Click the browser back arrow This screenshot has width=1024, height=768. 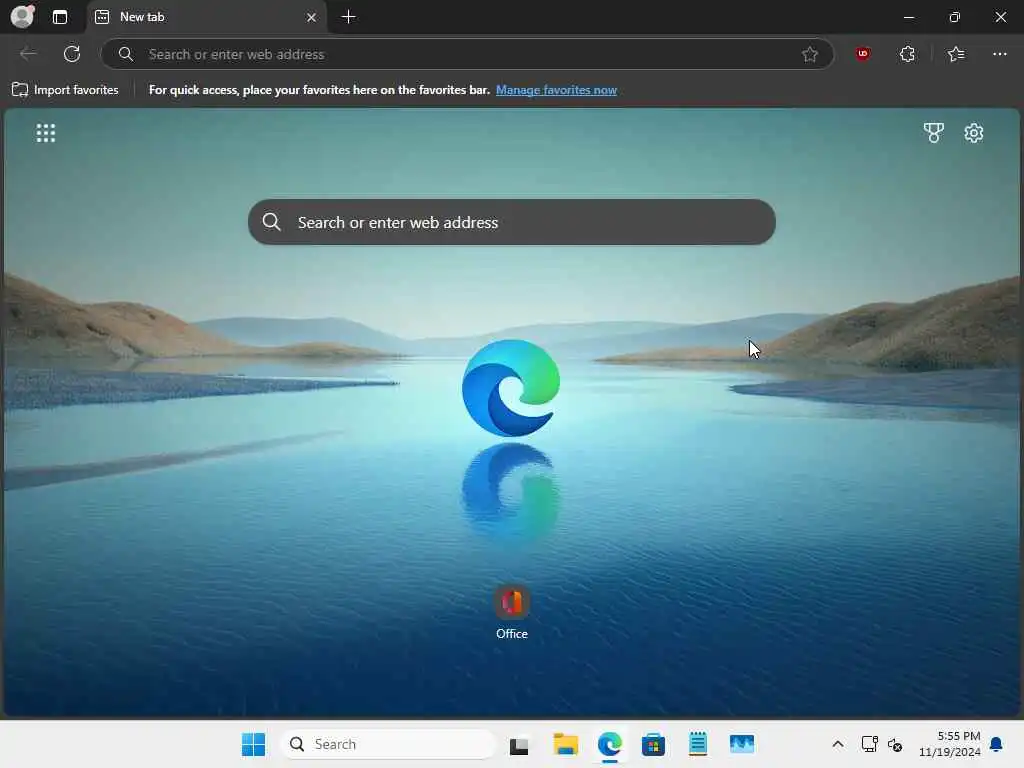click(x=28, y=54)
